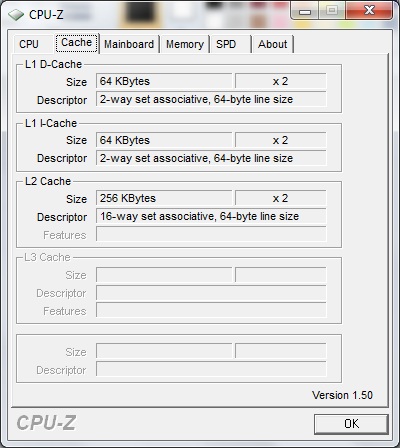Click the L1 D-Cache descriptor field
This screenshot has height=448, width=400.
211,99
